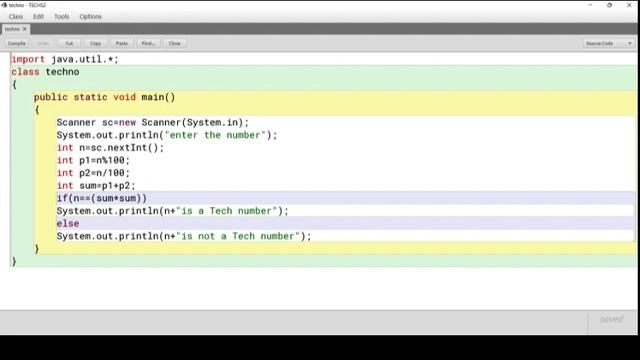Close the techno tab with its X
The width and height of the screenshot is (640, 360).
[24, 29]
